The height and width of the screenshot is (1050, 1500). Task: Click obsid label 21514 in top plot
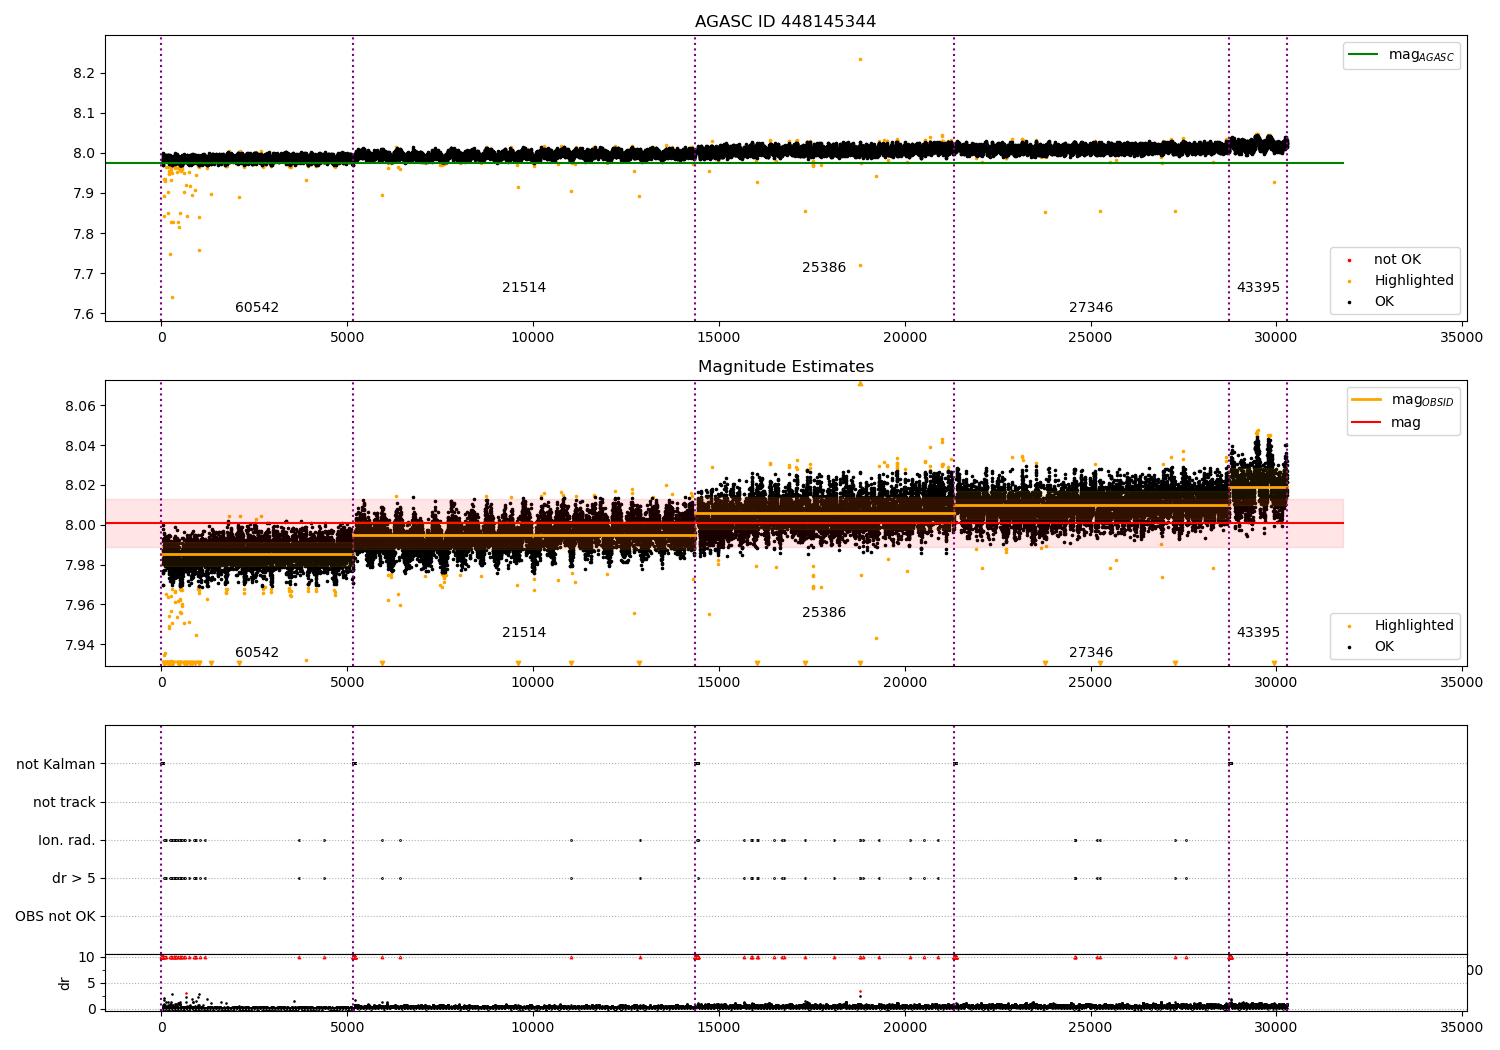(x=524, y=288)
